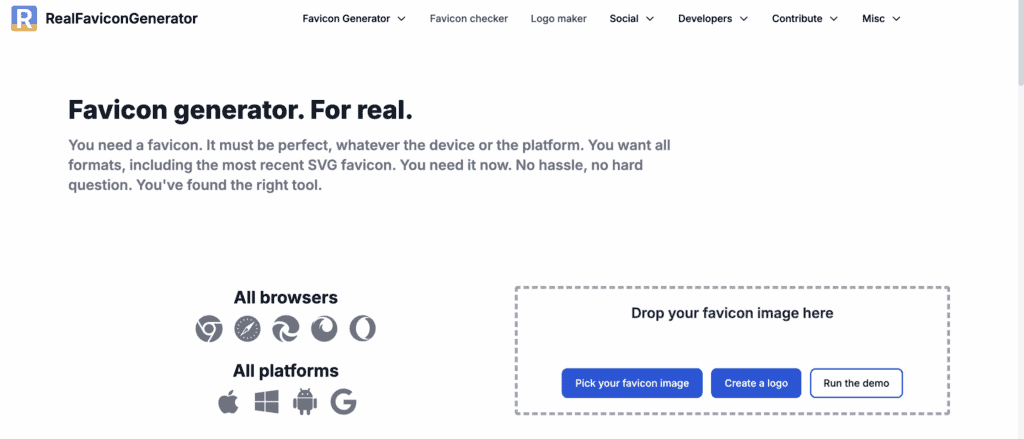Click the Safari compass browser icon
The height and width of the screenshot is (439, 1024).
248,328
